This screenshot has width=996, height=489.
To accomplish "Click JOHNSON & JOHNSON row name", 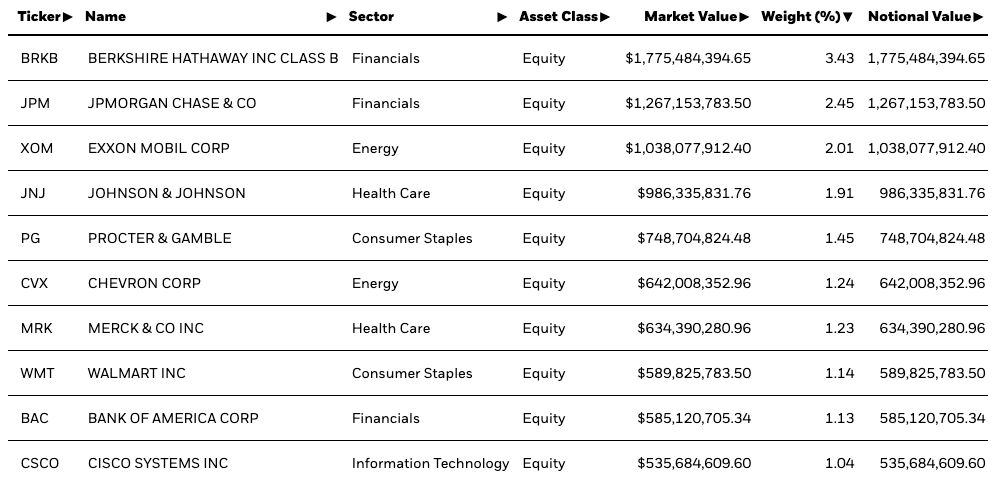I will tap(166, 194).
